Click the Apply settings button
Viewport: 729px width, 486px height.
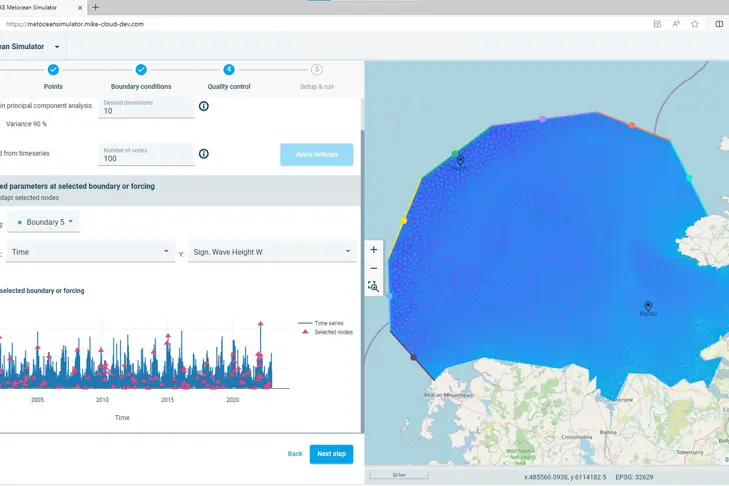[x=317, y=154]
